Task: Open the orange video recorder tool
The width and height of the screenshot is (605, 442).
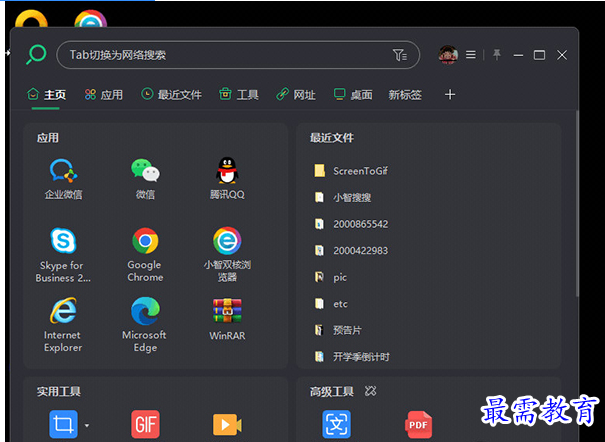Action: (x=227, y=425)
